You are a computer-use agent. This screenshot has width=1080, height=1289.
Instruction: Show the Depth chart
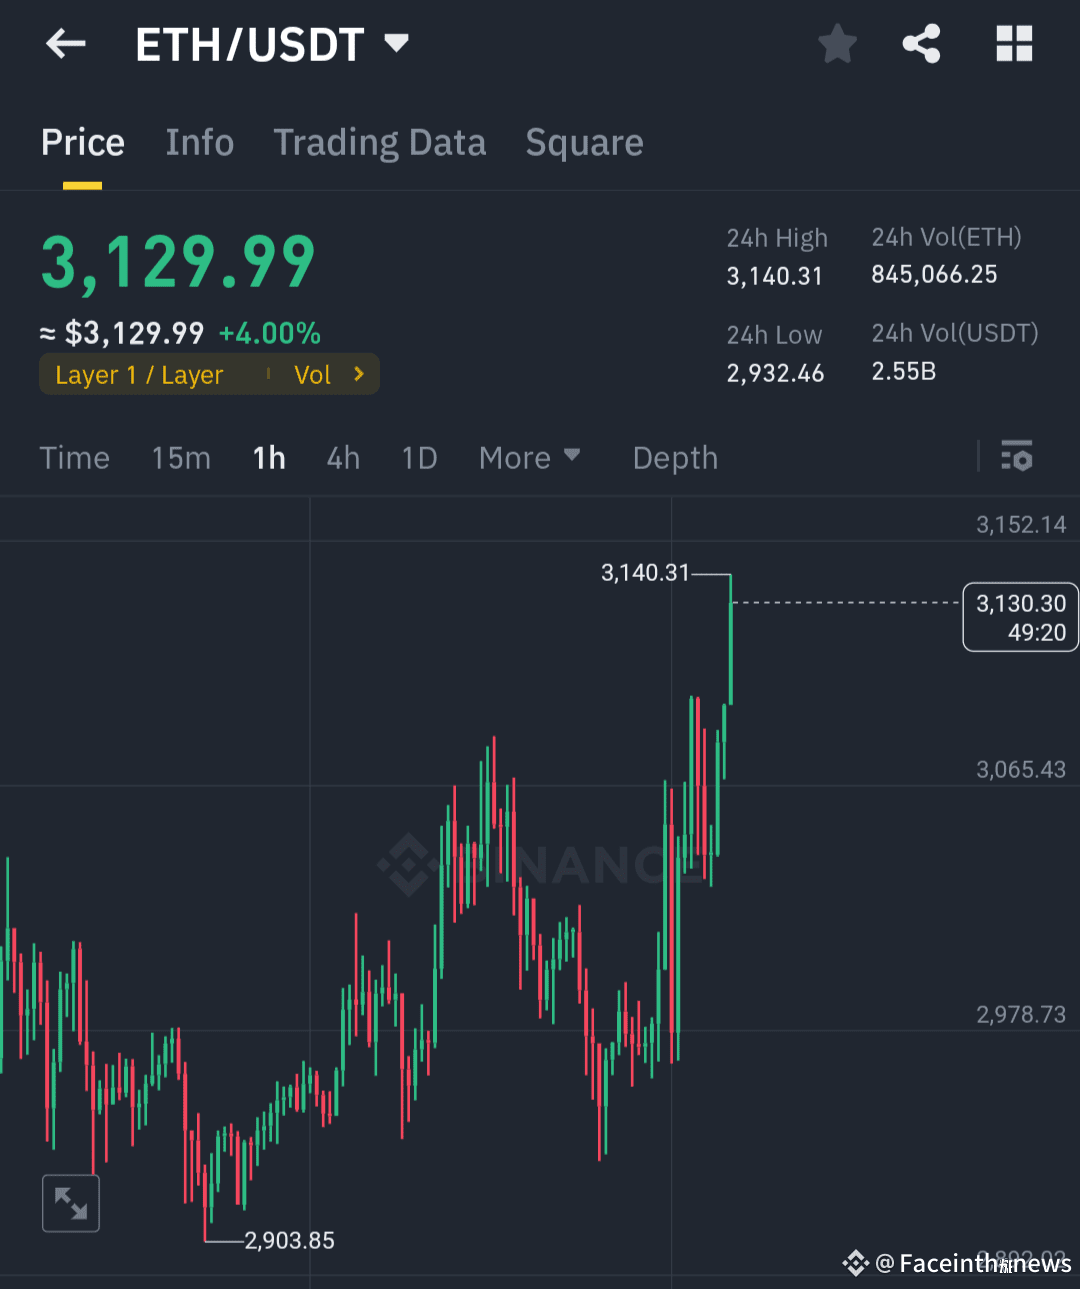[675, 458]
